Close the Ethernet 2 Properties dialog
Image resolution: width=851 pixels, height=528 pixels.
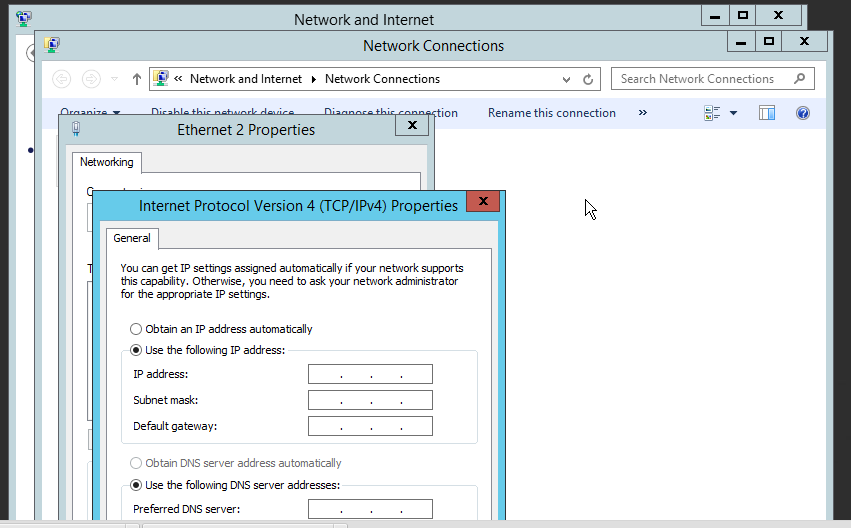point(412,125)
